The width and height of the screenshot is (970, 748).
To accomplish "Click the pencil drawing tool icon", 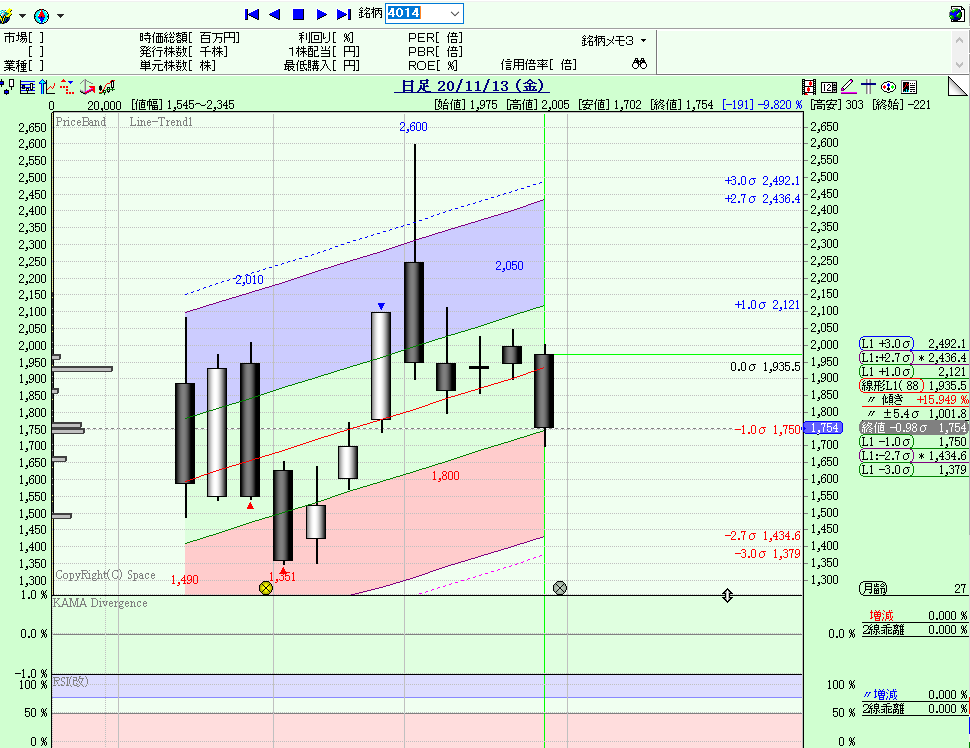I will point(848,86).
